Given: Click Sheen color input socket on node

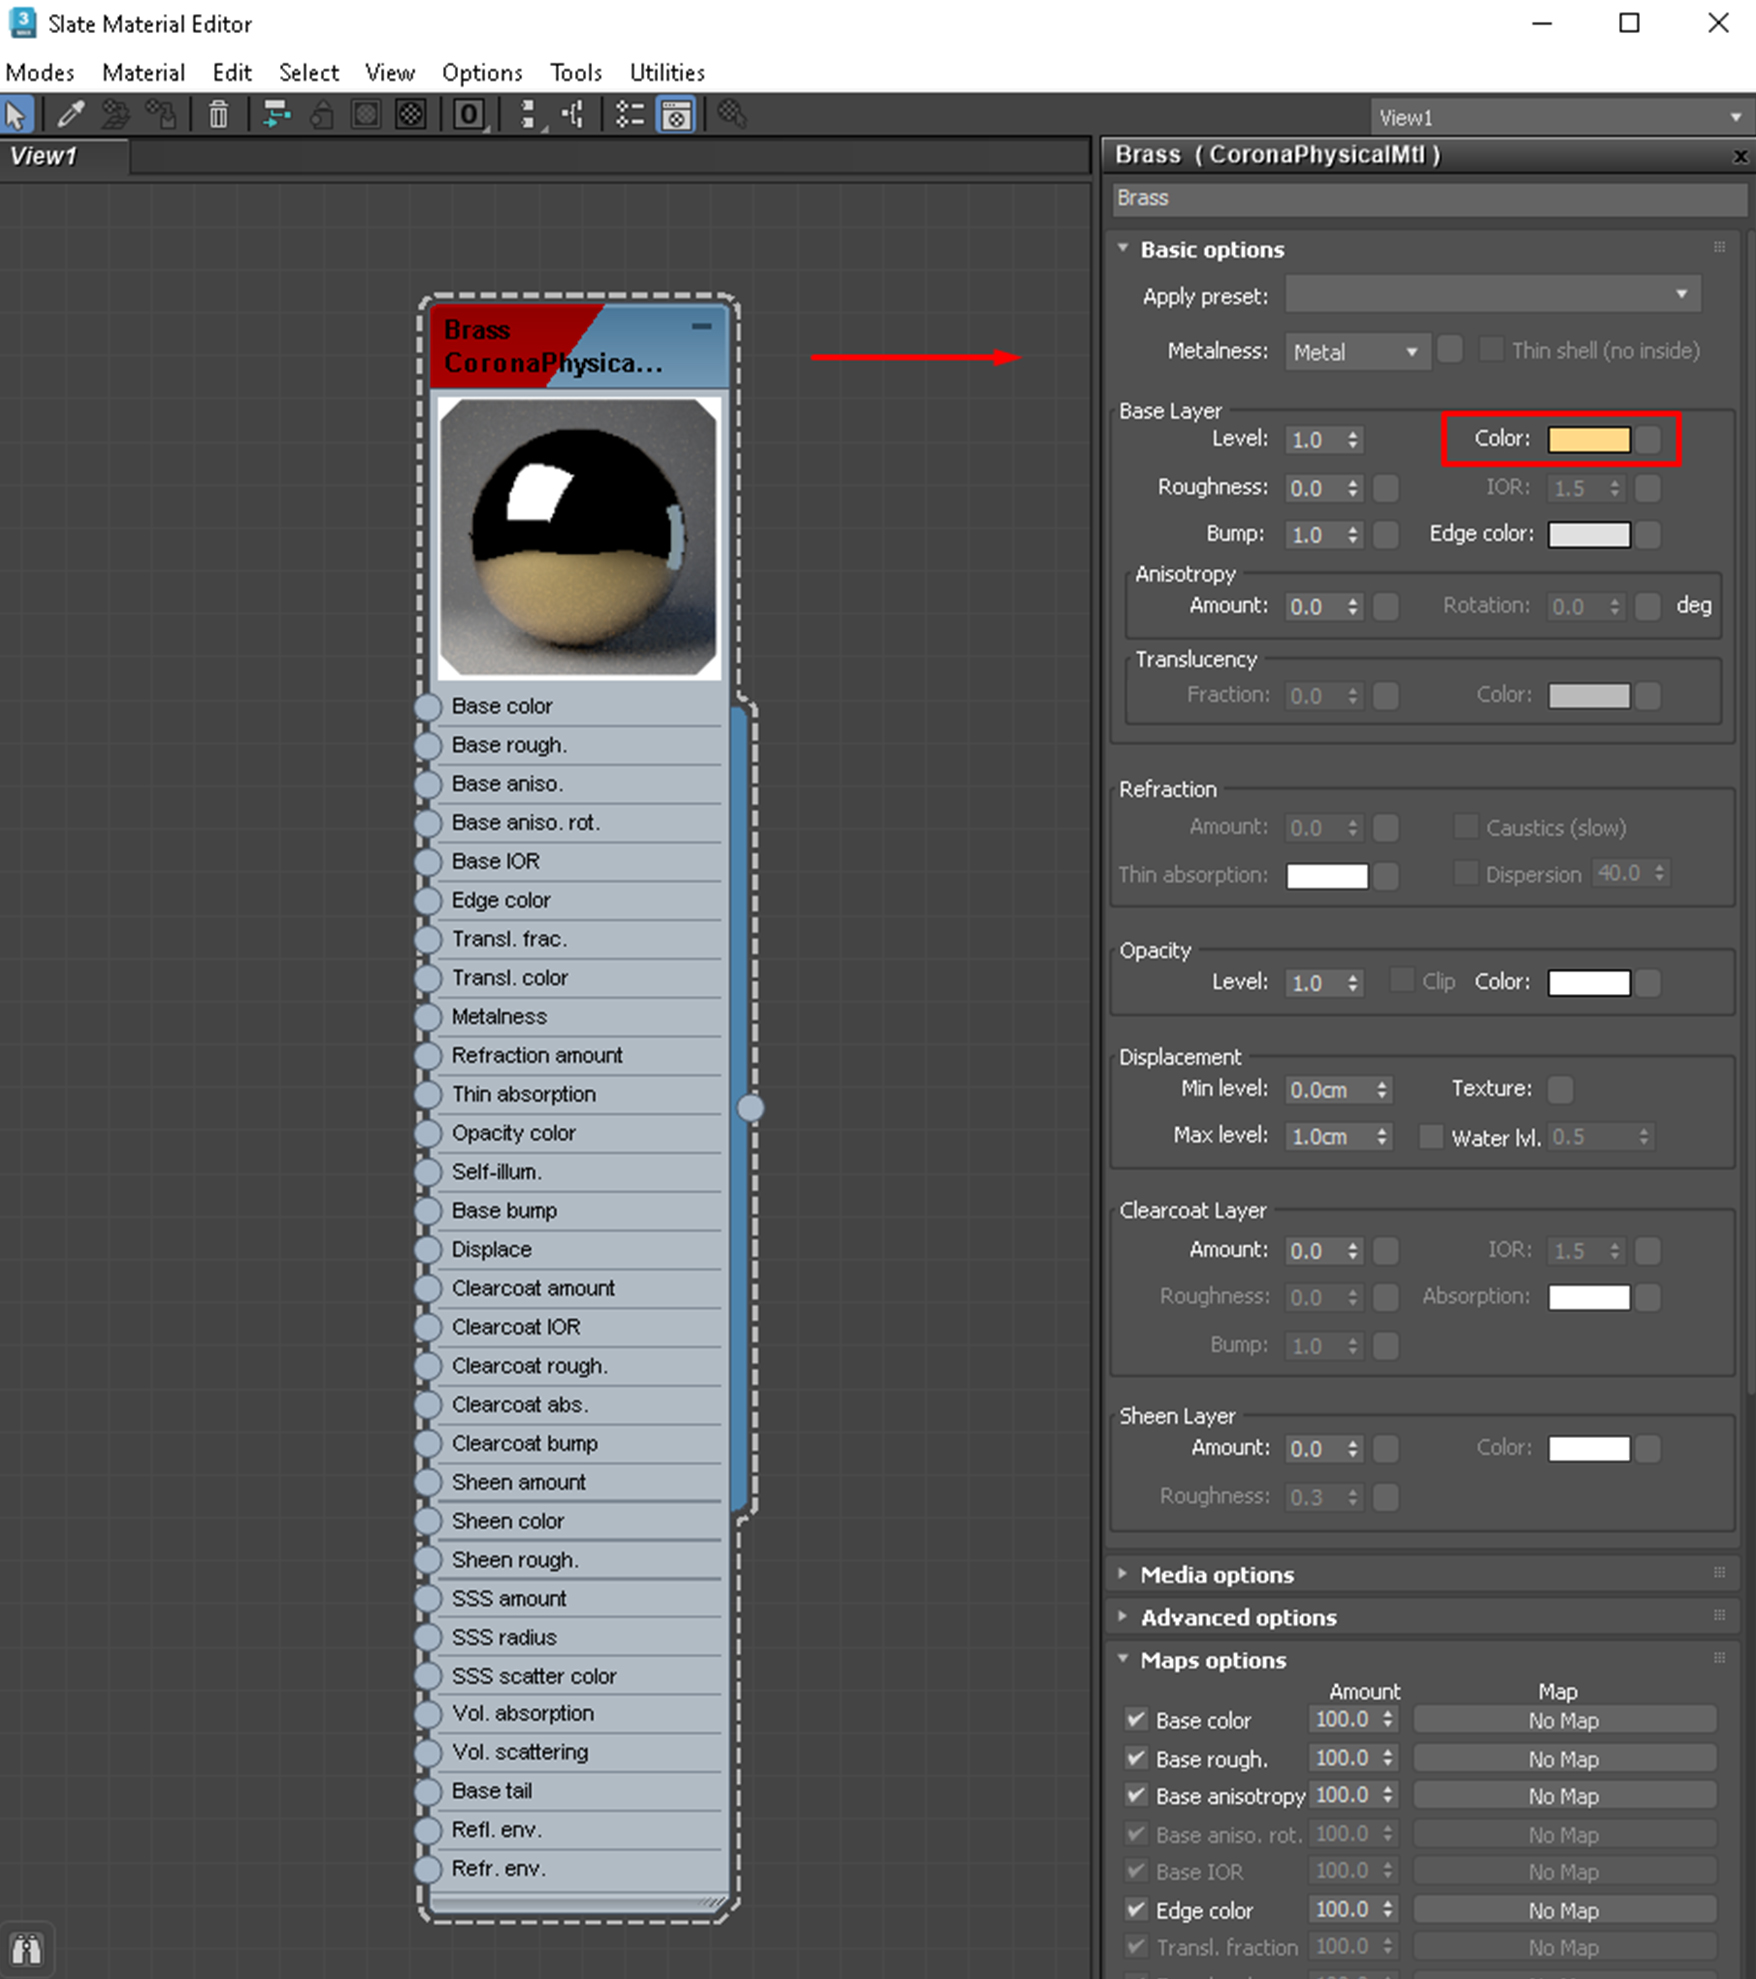Looking at the screenshot, I should click(x=428, y=1521).
